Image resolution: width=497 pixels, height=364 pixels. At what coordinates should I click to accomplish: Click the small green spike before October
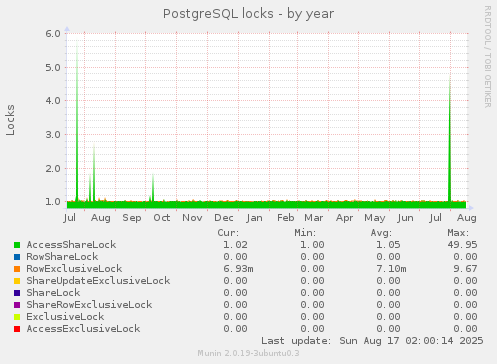(x=153, y=188)
